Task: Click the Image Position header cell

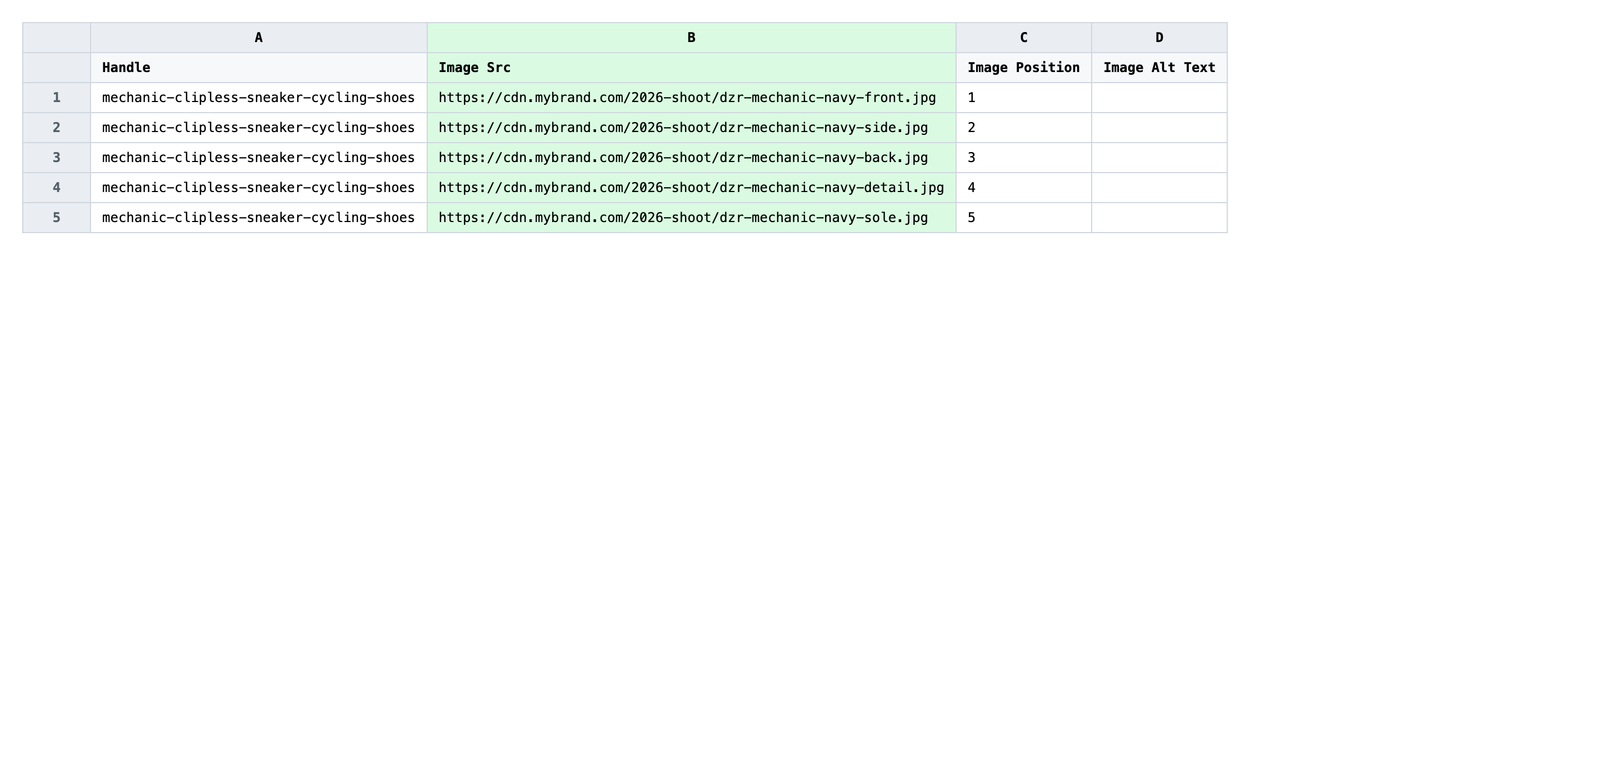Action: pos(1023,68)
